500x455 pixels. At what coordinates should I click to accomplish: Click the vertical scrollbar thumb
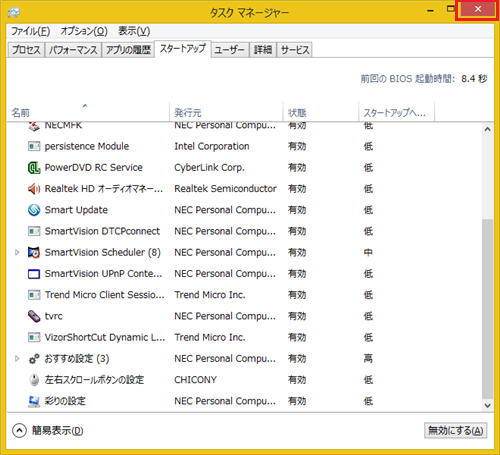tap(488, 308)
